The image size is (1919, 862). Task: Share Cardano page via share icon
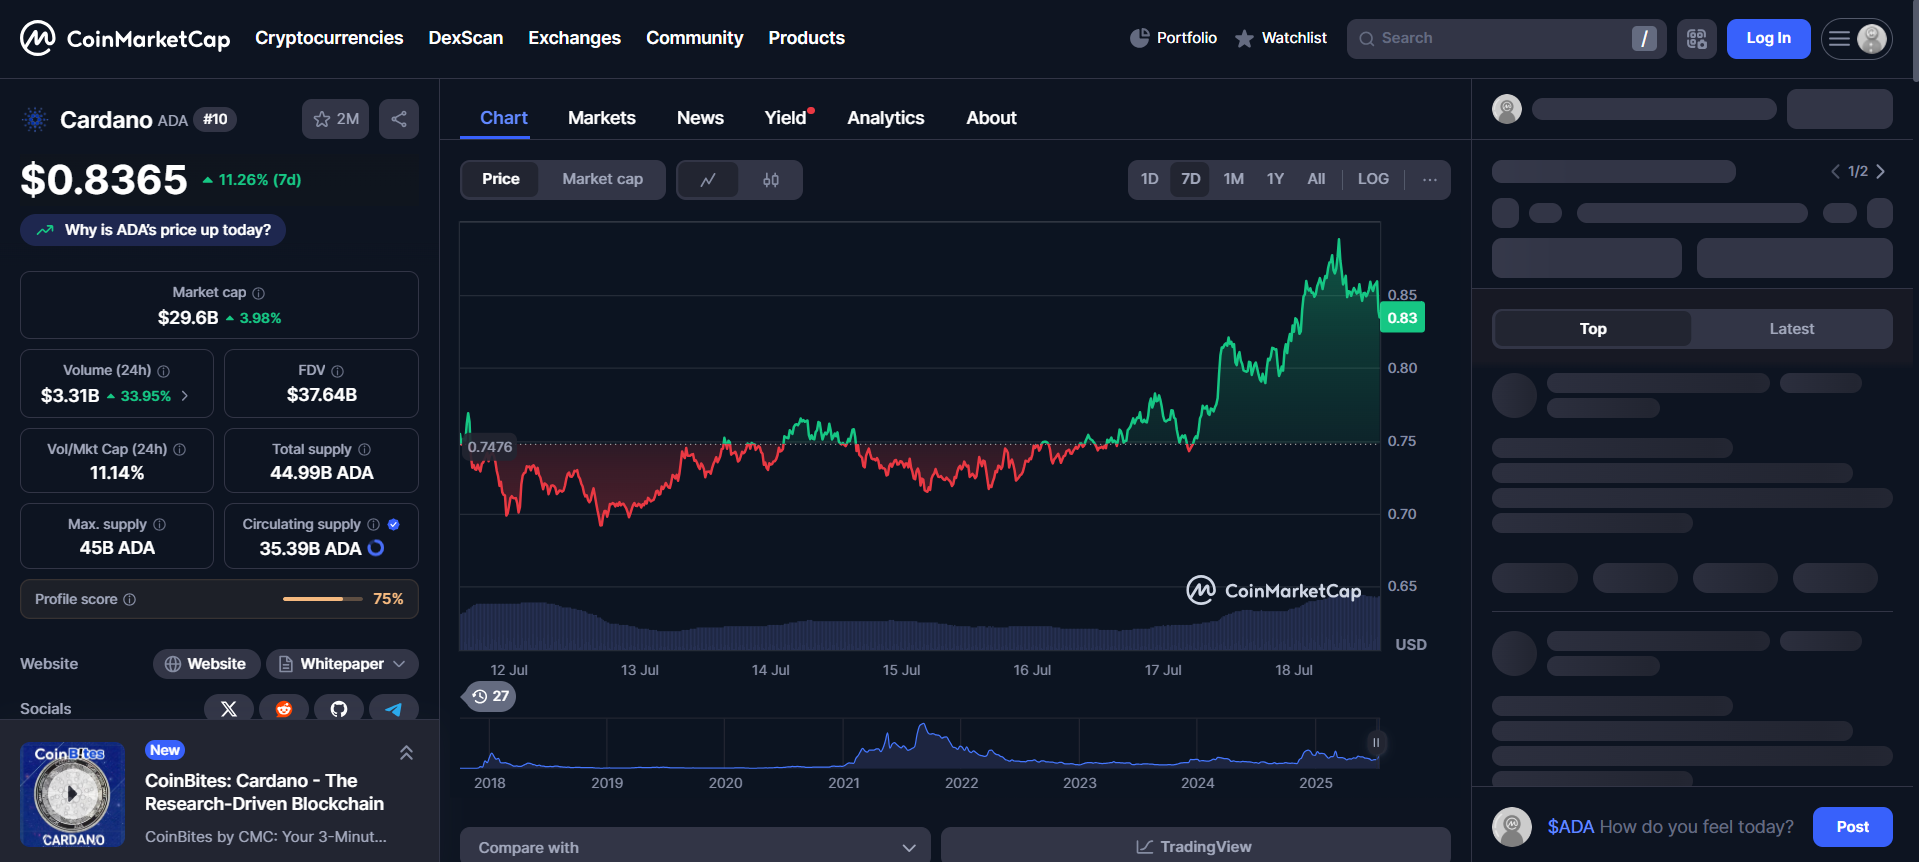pyautogui.click(x=399, y=119)
